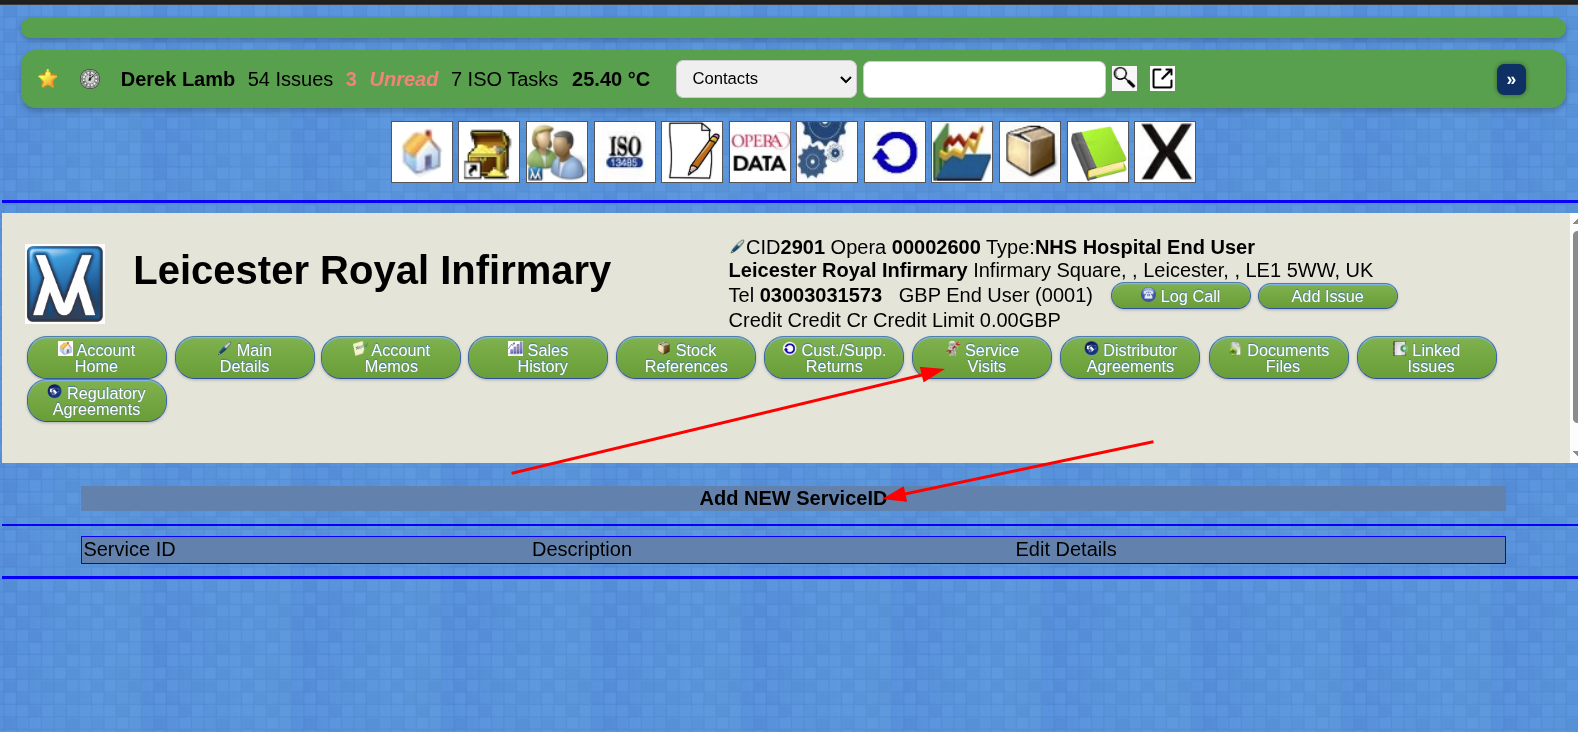
Task: Switch to the Sales History tab
Action: [x=538, y=358]
